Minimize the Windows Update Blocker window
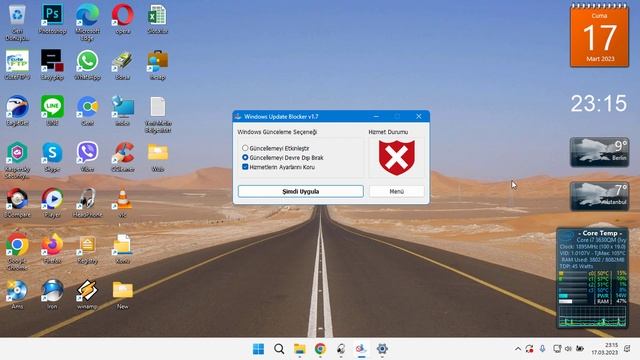Image resolution: width=640 pixels, height=360 pixels. pos(376,116)
